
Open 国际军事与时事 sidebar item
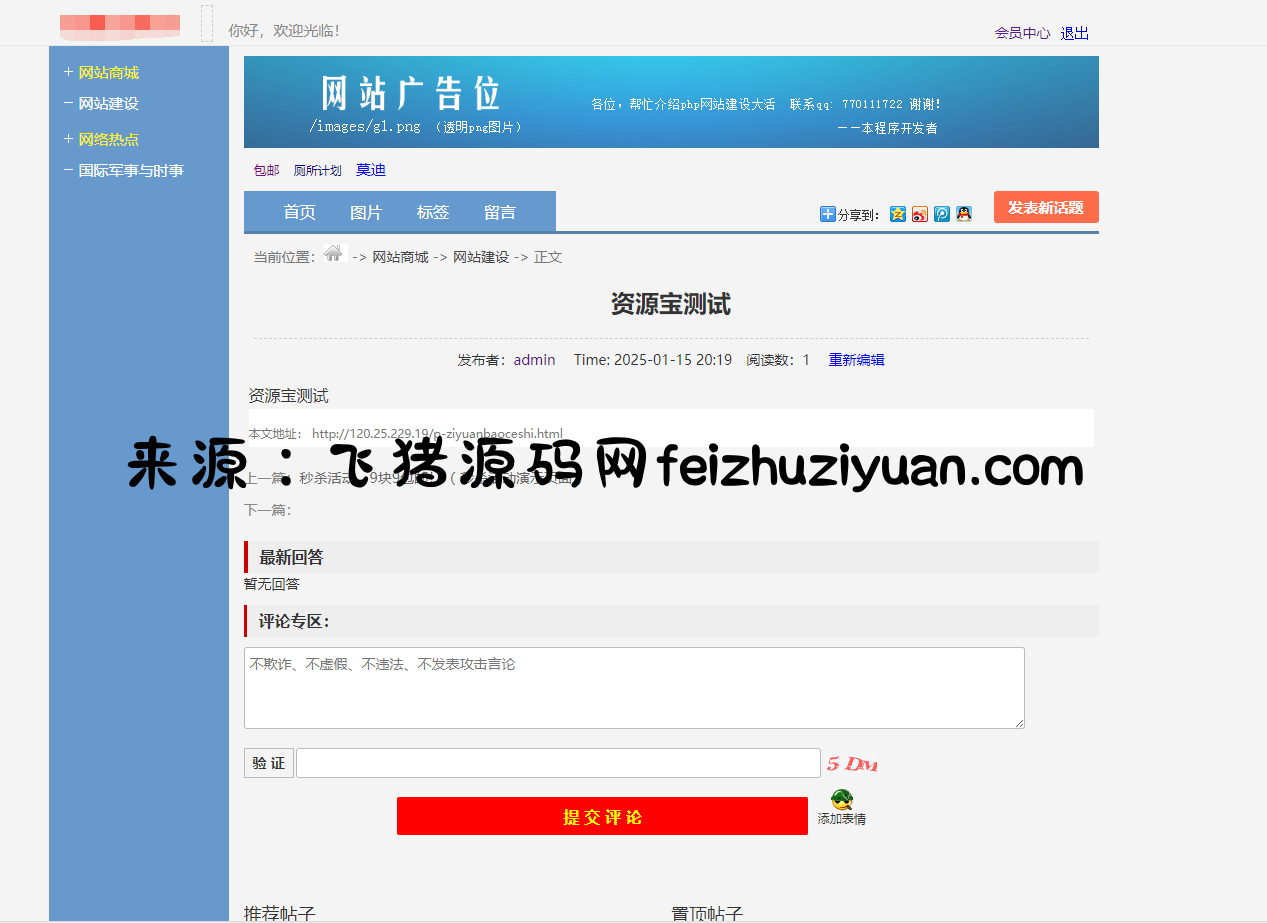tap(130, 170)
